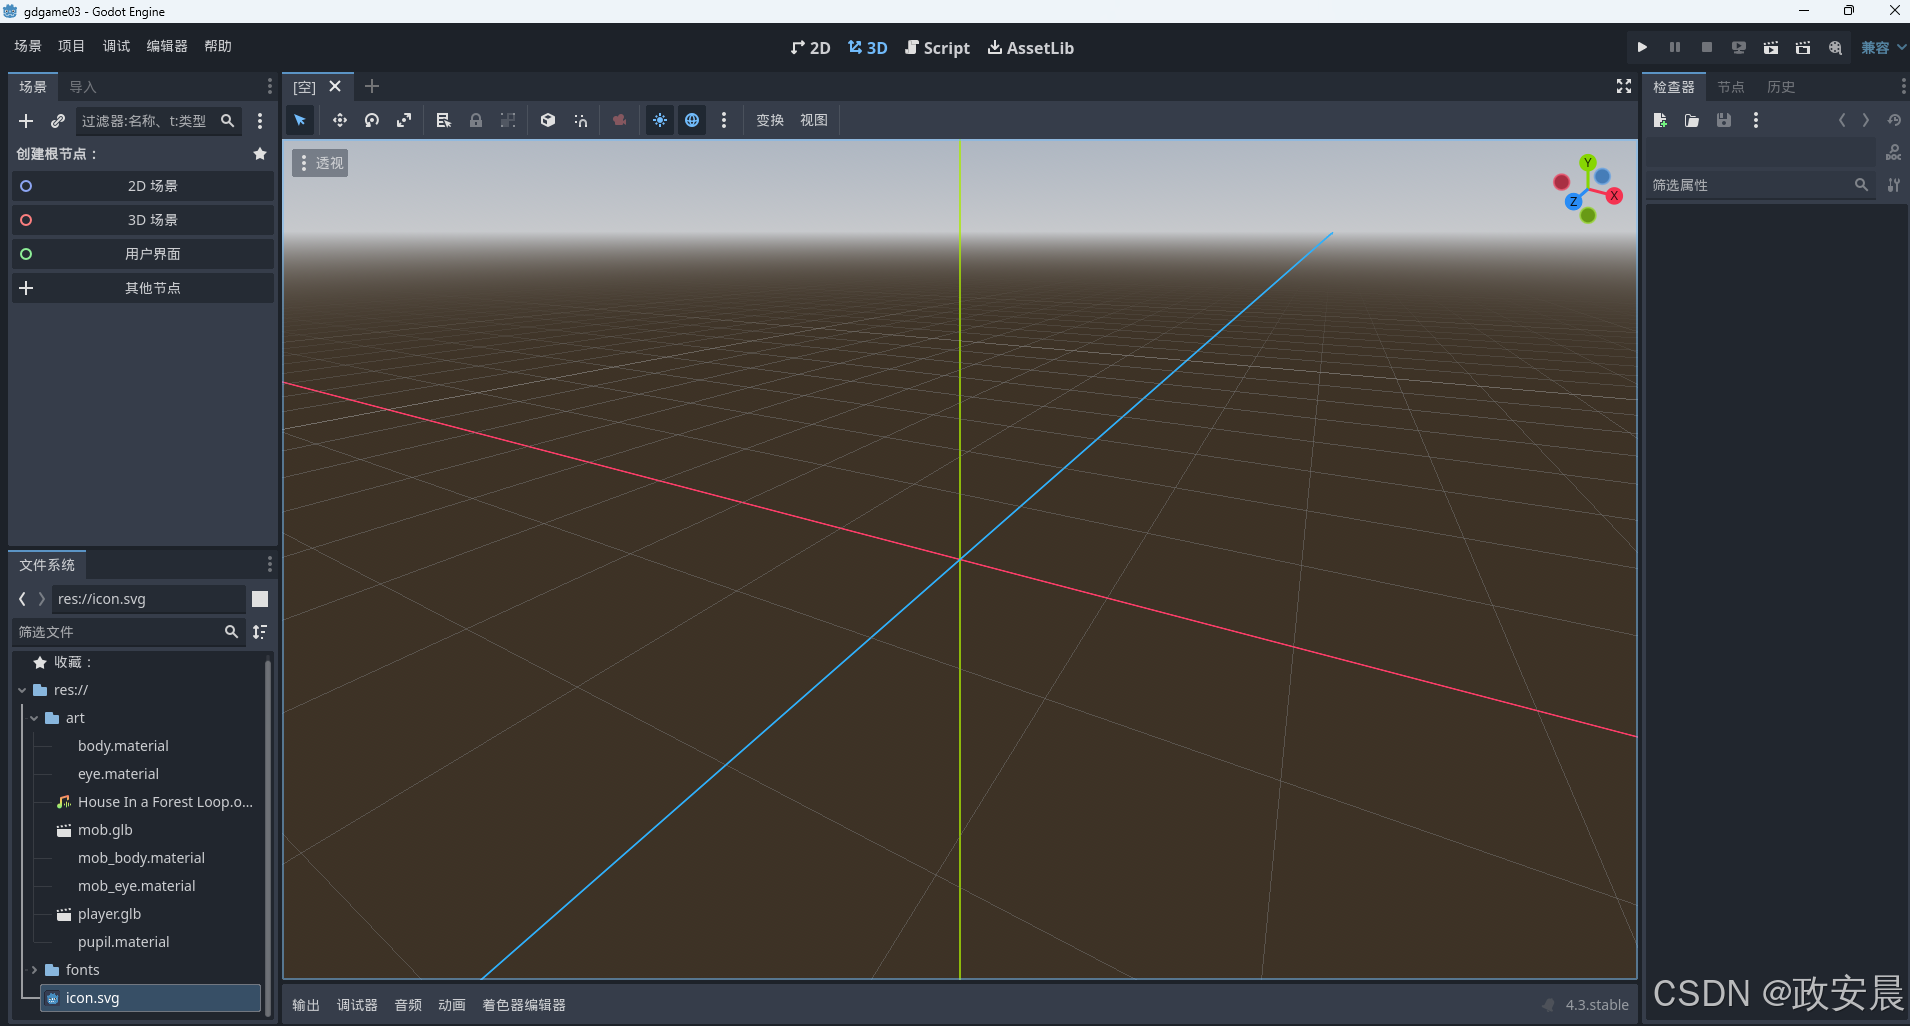
Task: Select the Rotate mode tool
Action: (372, 120)
